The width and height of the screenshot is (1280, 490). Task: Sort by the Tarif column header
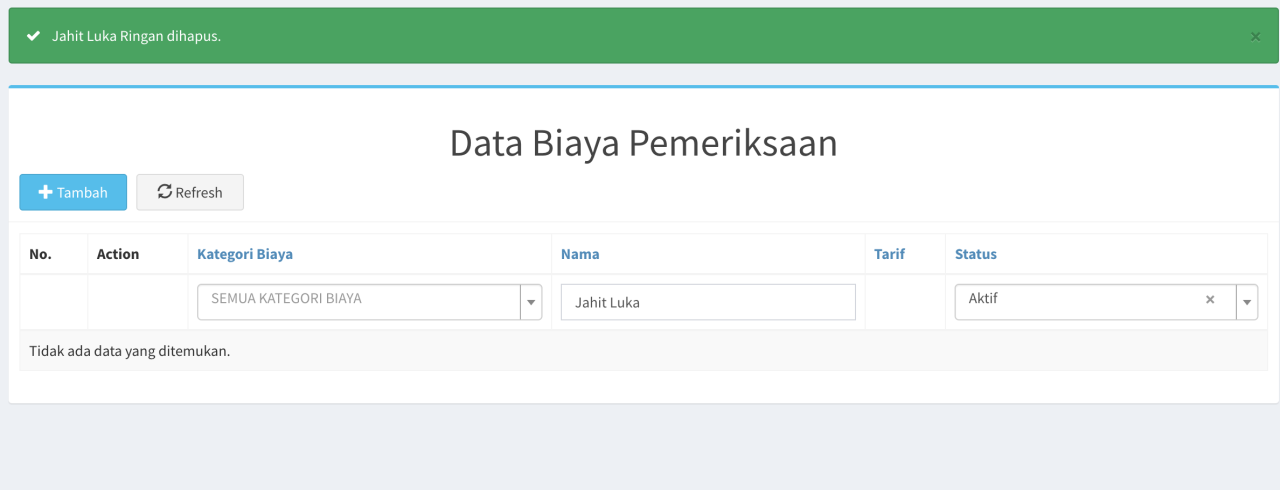click(889, 254)
